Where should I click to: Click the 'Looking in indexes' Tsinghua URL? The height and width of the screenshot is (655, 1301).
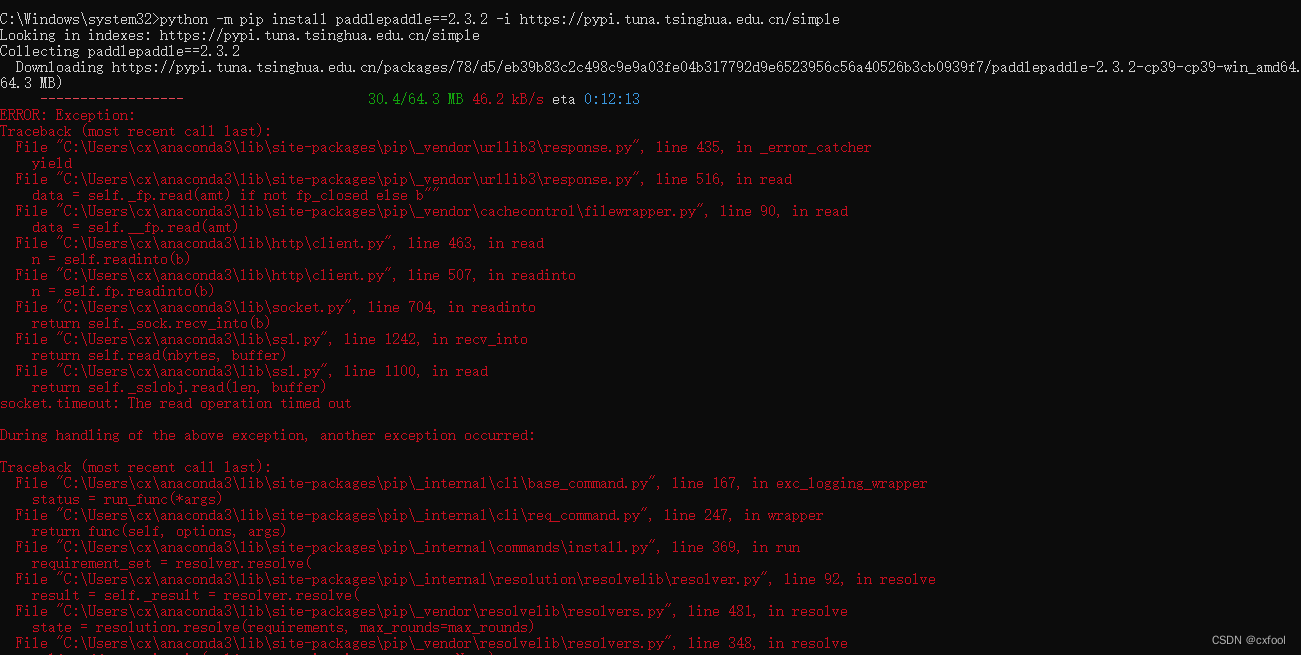(320, 35)
